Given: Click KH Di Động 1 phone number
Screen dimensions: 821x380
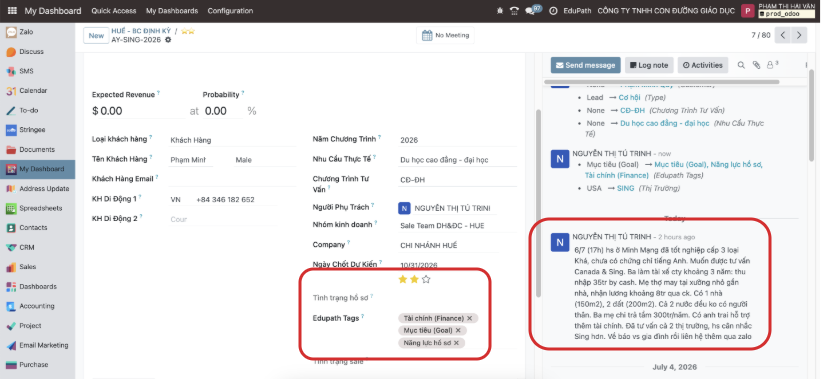Looking at the screenshot, I should click(x=225, y=199).
